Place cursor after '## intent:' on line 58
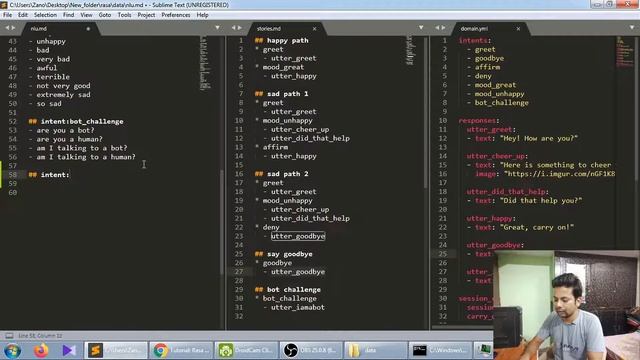Image resolution: width=640 pixels, height=360 pixels. [x=70, y=175]
